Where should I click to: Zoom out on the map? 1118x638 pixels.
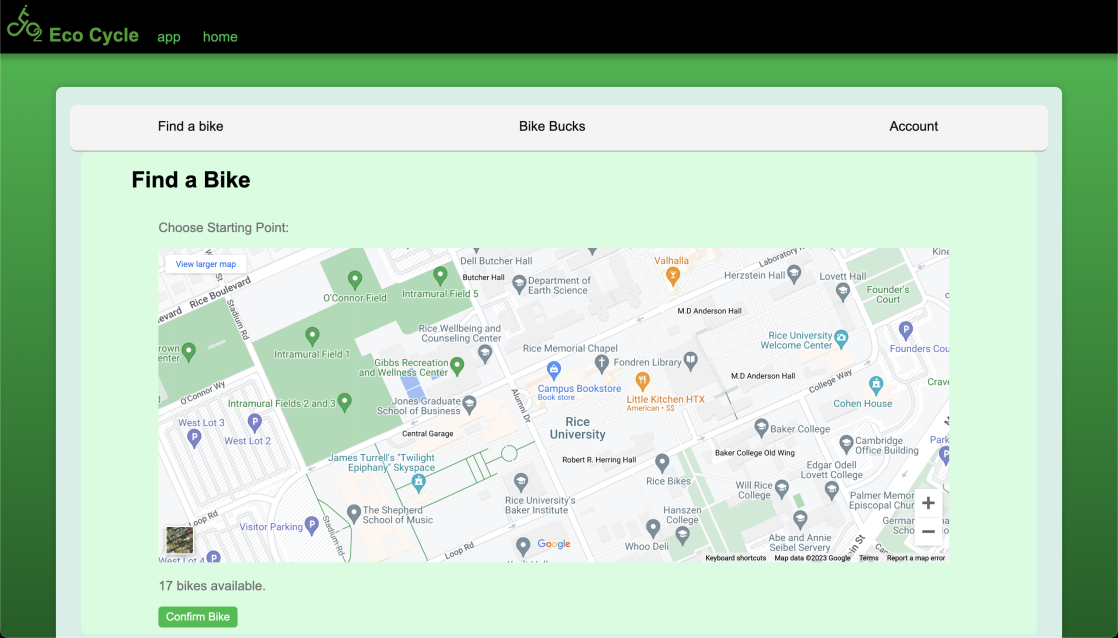pyautogui.click(x=928, y=531)
